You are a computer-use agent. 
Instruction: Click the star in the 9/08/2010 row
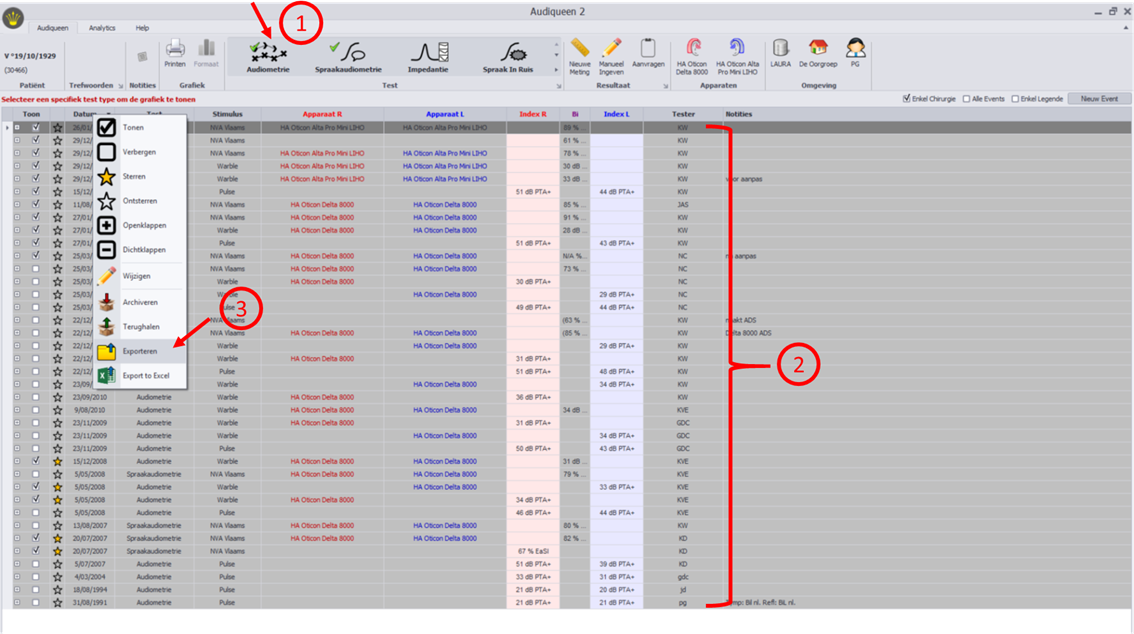coord(57,410)
